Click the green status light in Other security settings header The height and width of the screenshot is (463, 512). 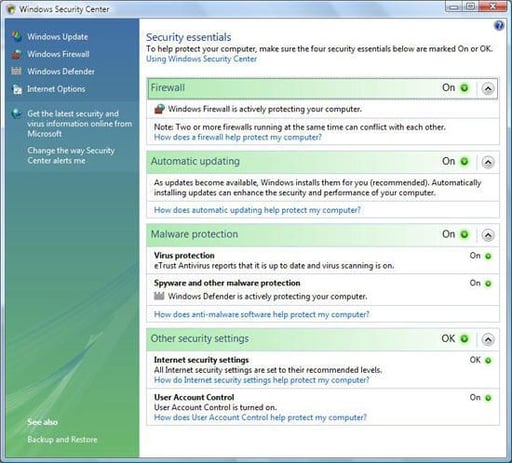464,339
